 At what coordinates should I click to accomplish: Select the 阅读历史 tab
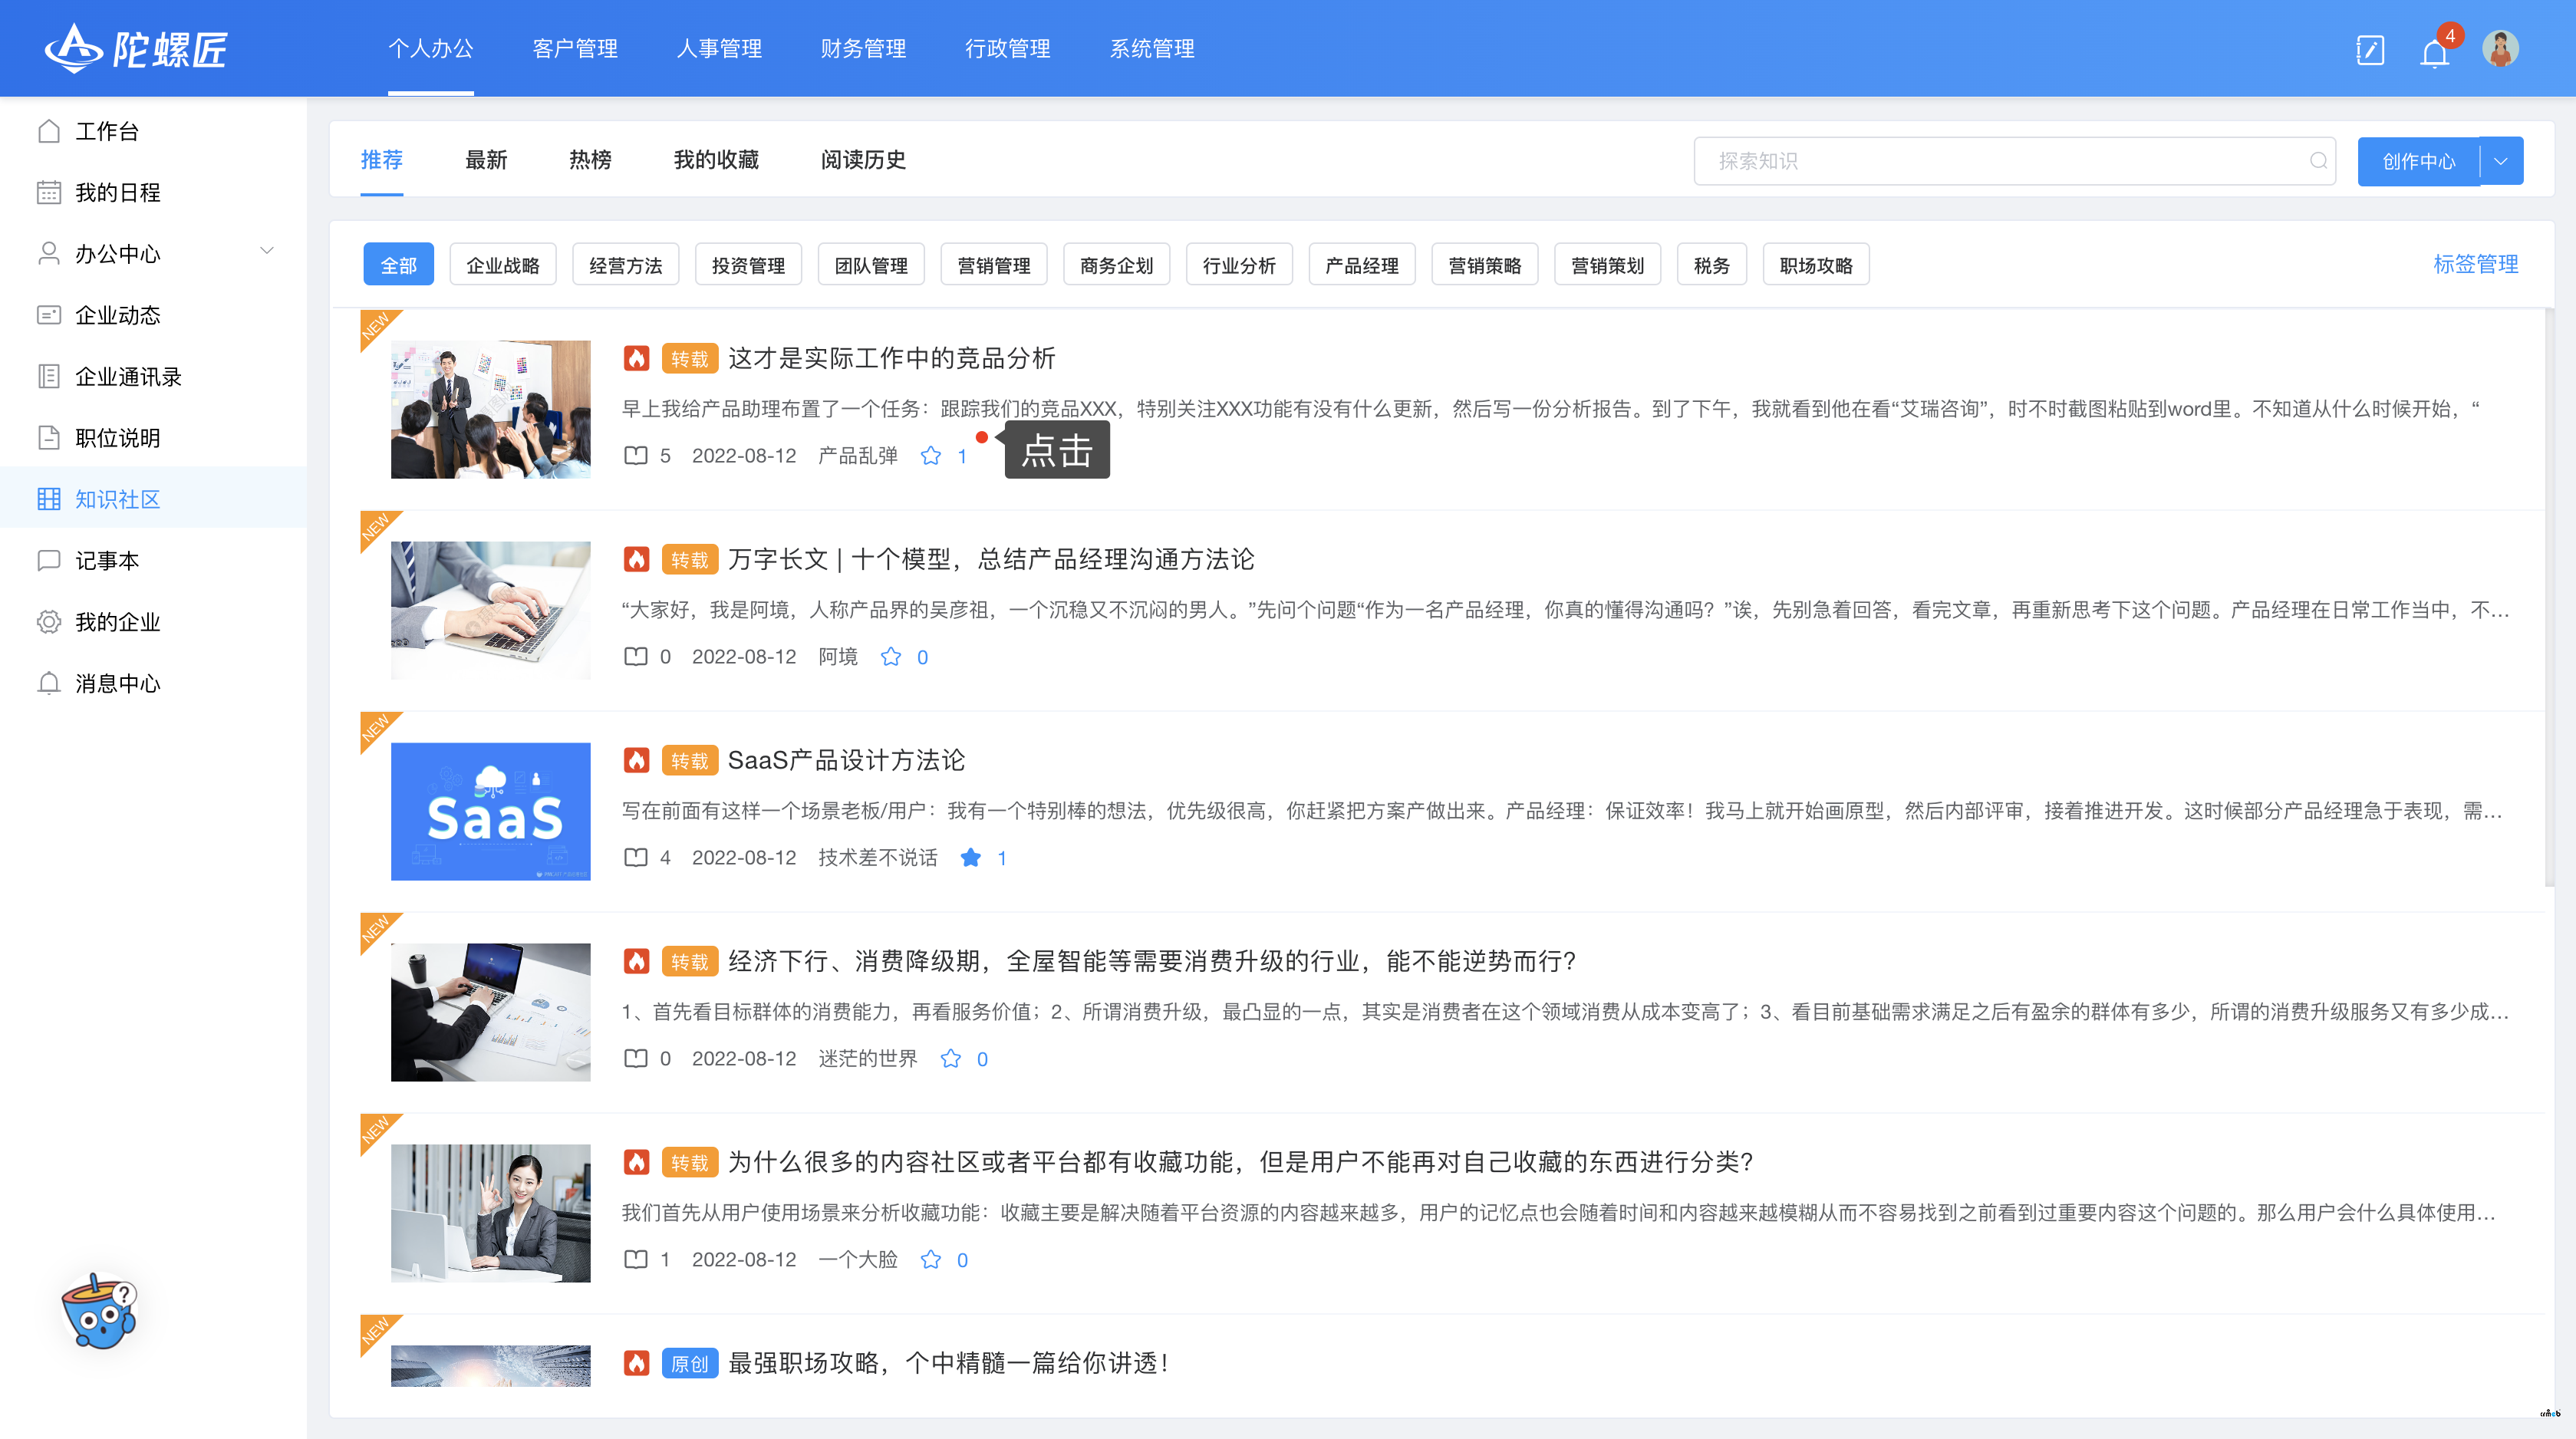(863, 160)
